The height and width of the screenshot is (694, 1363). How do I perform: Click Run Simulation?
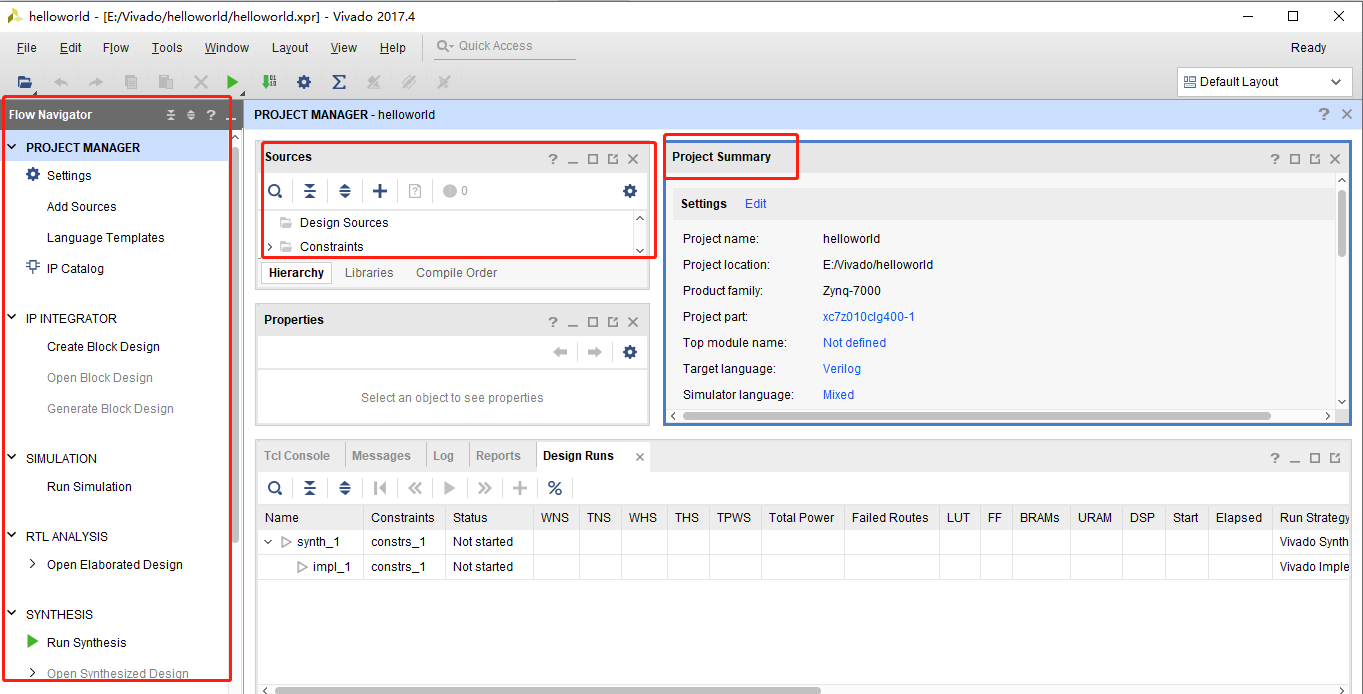click(x=89, y=487)
